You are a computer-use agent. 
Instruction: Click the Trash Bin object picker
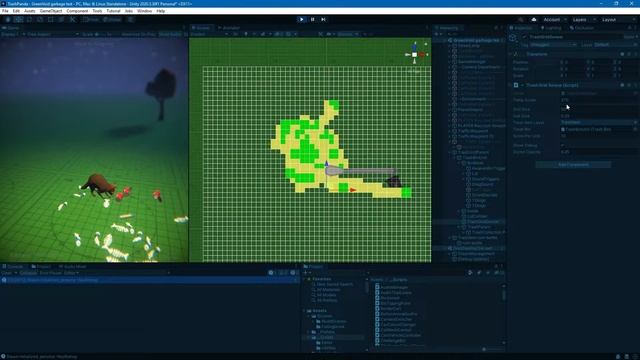(x=635, y=129)
